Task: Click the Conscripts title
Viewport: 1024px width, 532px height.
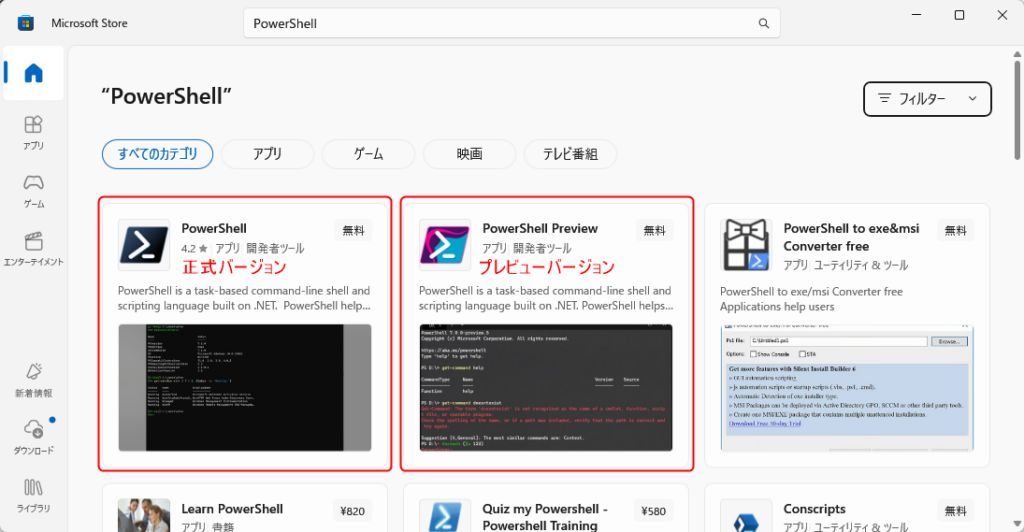Action: [x=814, y=509]
